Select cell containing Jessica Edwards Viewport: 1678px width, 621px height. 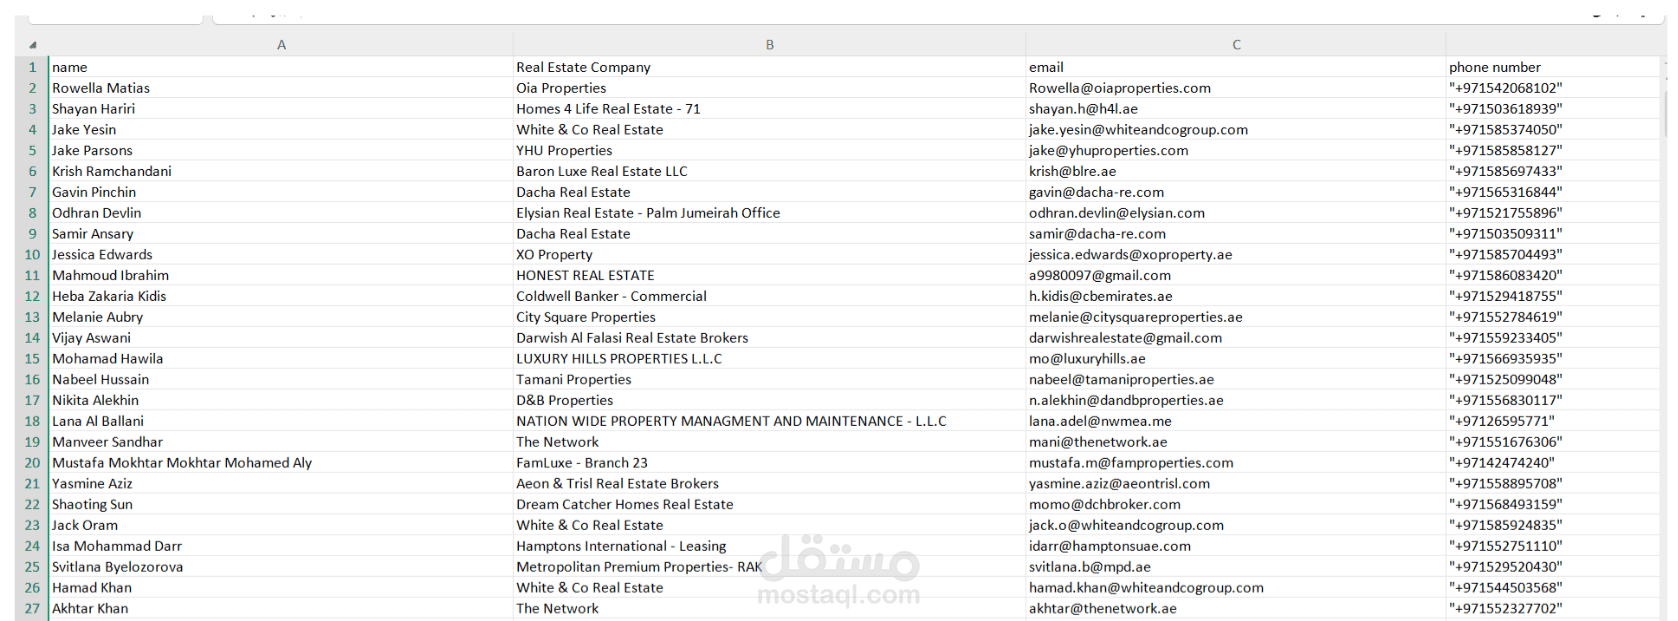click(x=281, y=254)
